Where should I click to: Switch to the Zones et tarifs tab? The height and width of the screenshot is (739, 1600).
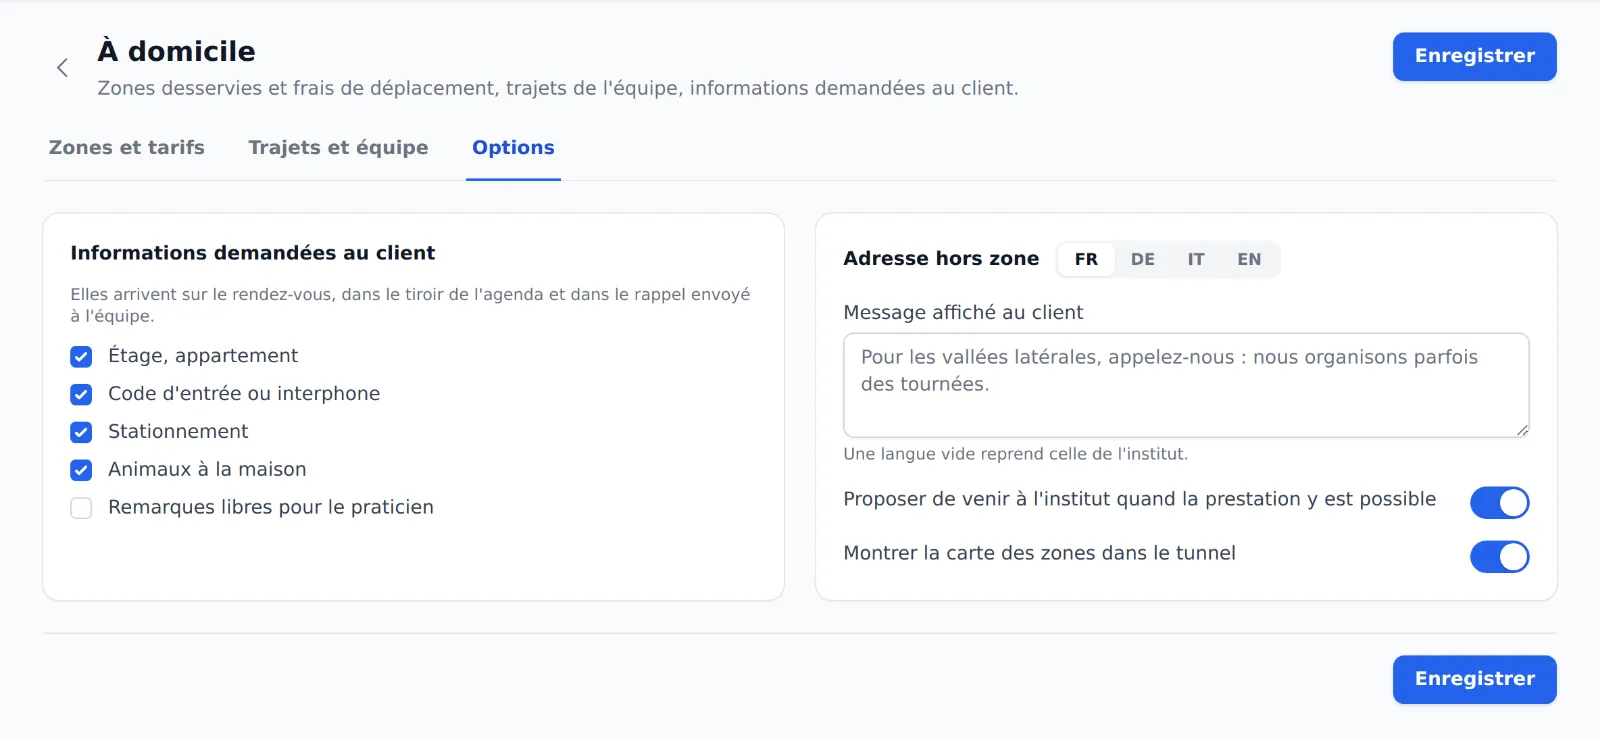click(x=127, y=148)
